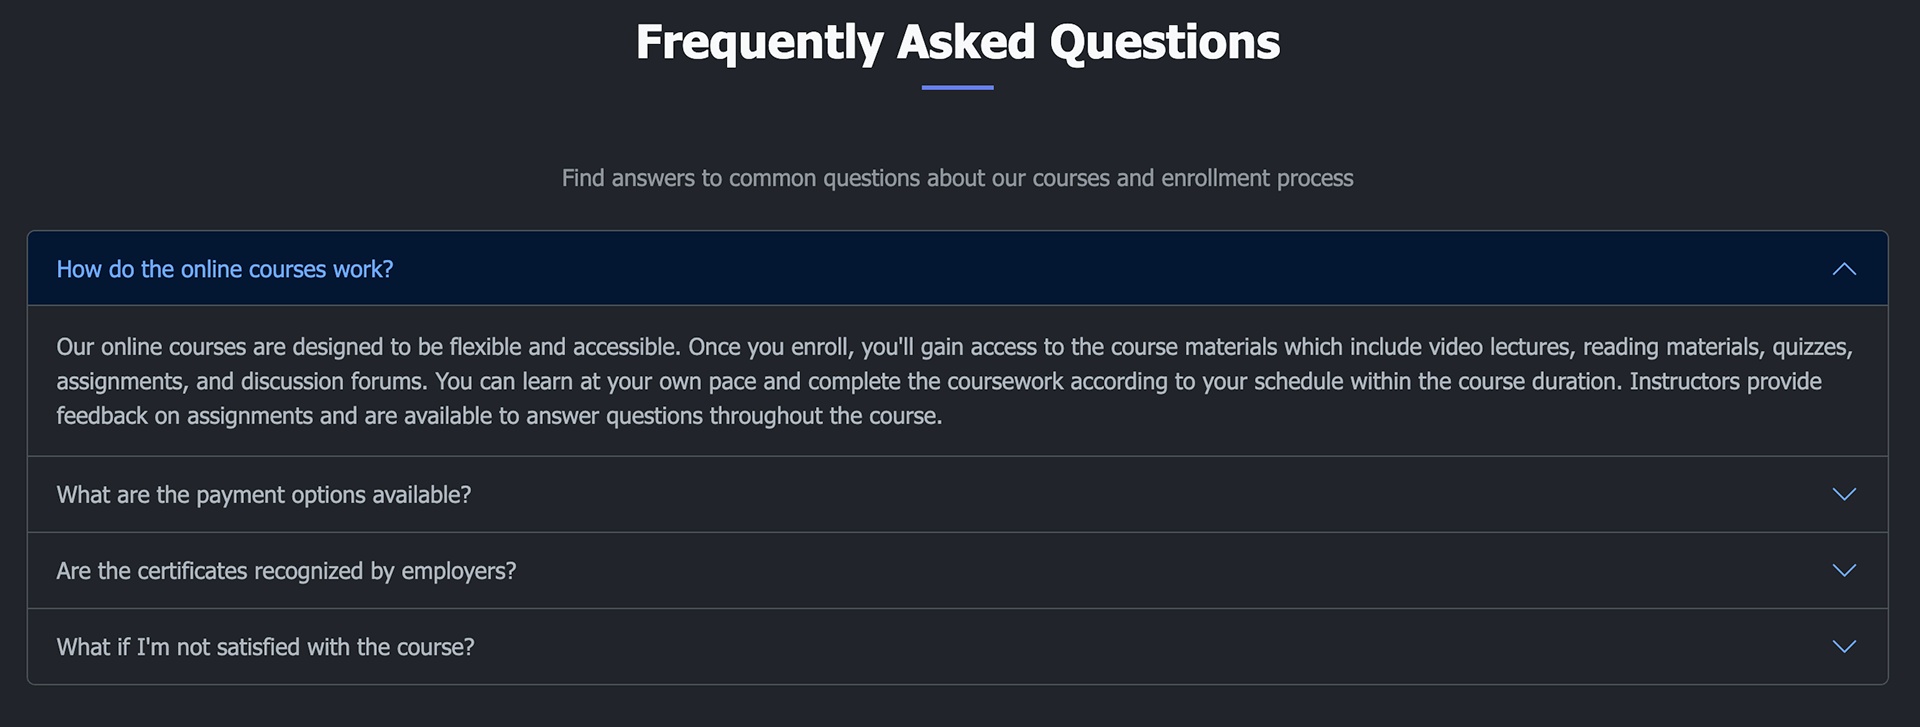Click "Our online courses" at the answer start
Image resolution: width=1920 pixels, height=727 pixels.
click(150, 347)
